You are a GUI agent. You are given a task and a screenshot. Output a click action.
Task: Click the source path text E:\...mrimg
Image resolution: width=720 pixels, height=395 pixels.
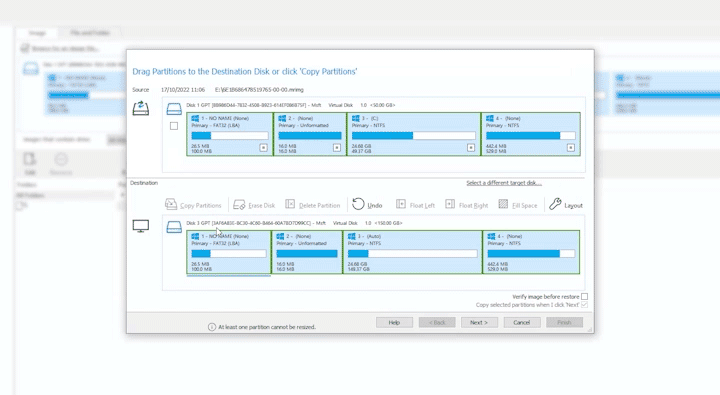(259, 90)
